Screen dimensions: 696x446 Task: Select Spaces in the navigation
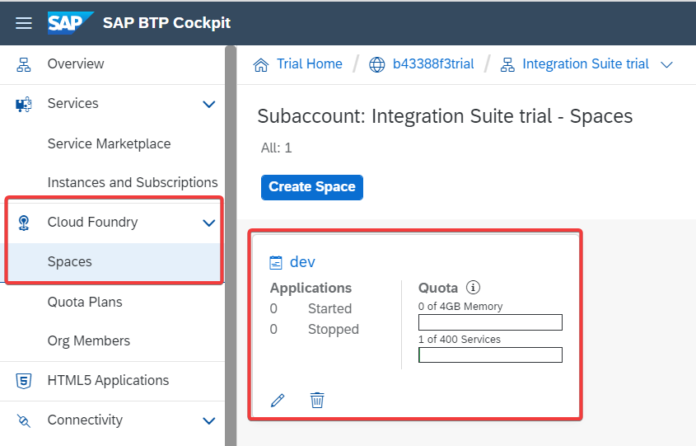pos(70,262)
